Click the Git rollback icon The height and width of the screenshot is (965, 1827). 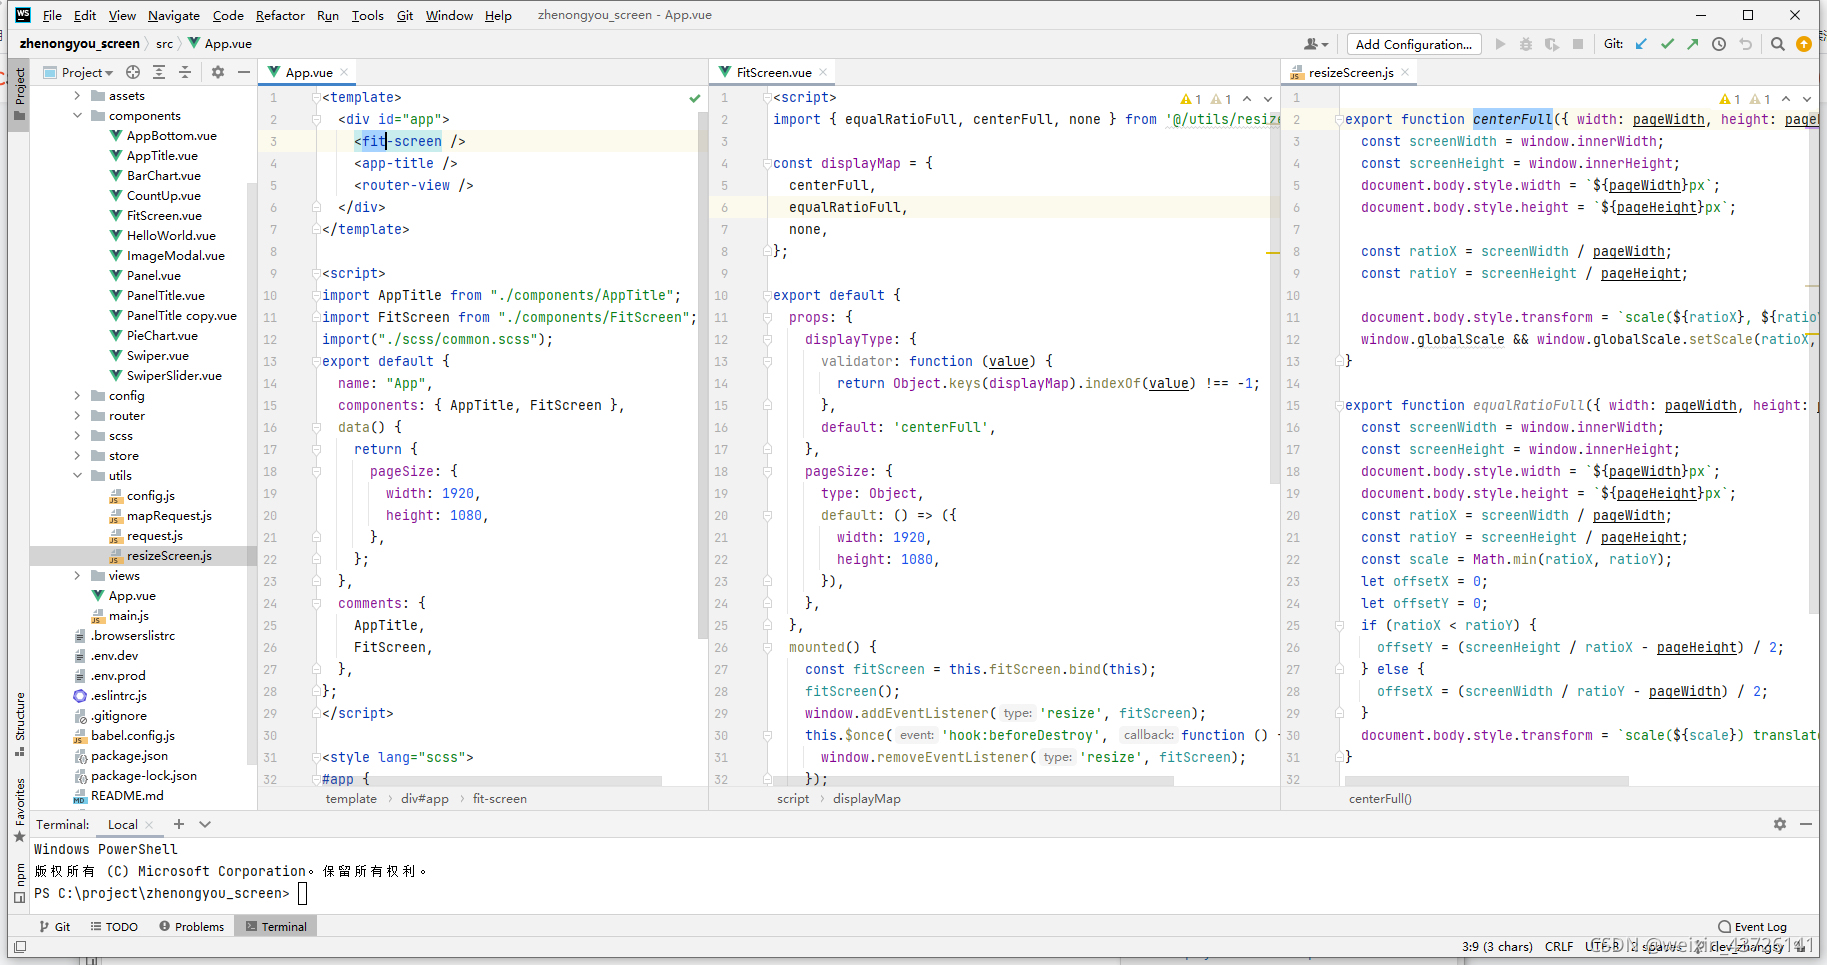click(1746, 44)
